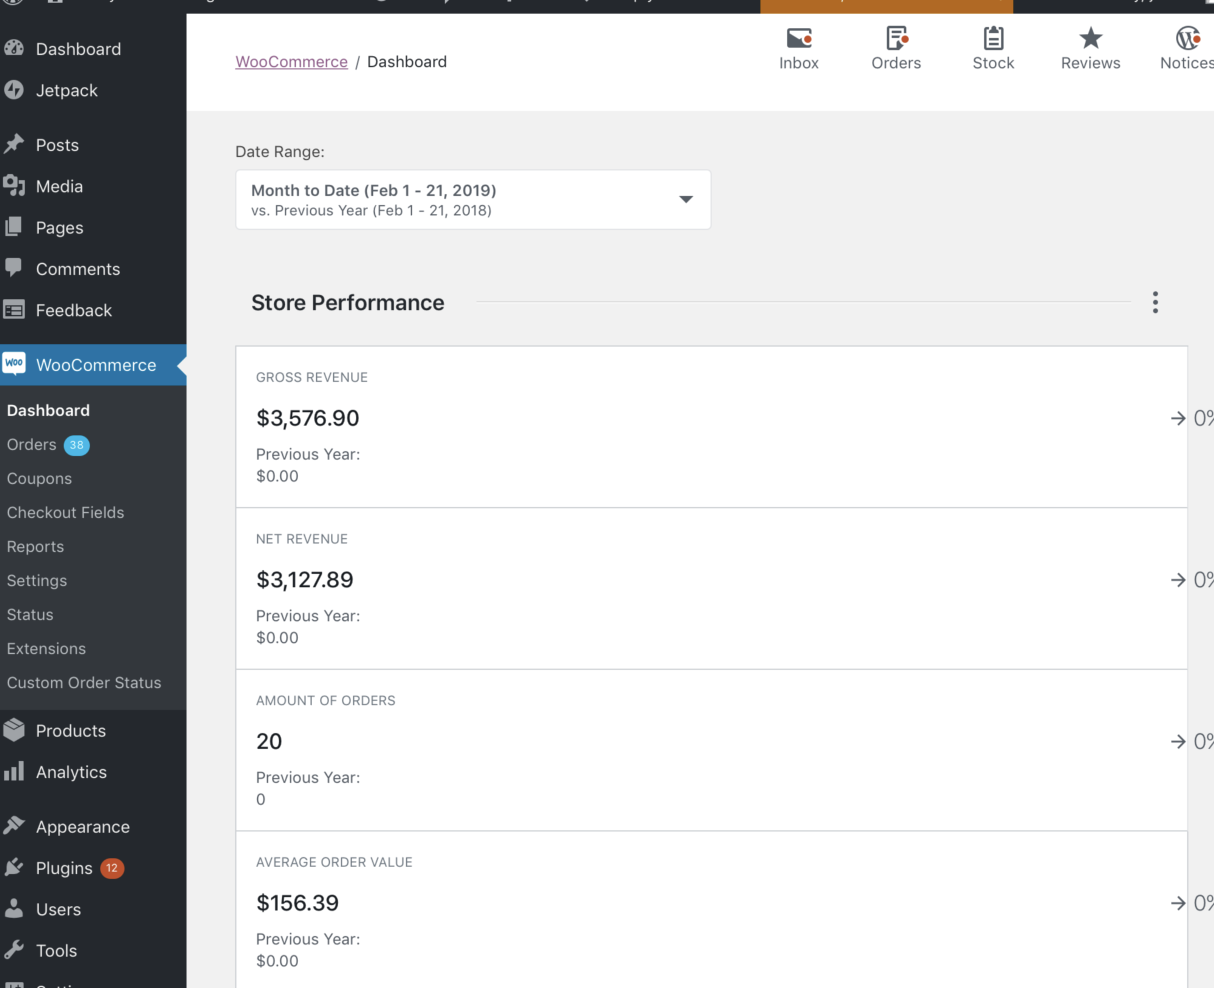The height and width of the screenshot is (988, 1214).
Task: Click the WooCommerce logo icon
Action: (x=14, y=364)
